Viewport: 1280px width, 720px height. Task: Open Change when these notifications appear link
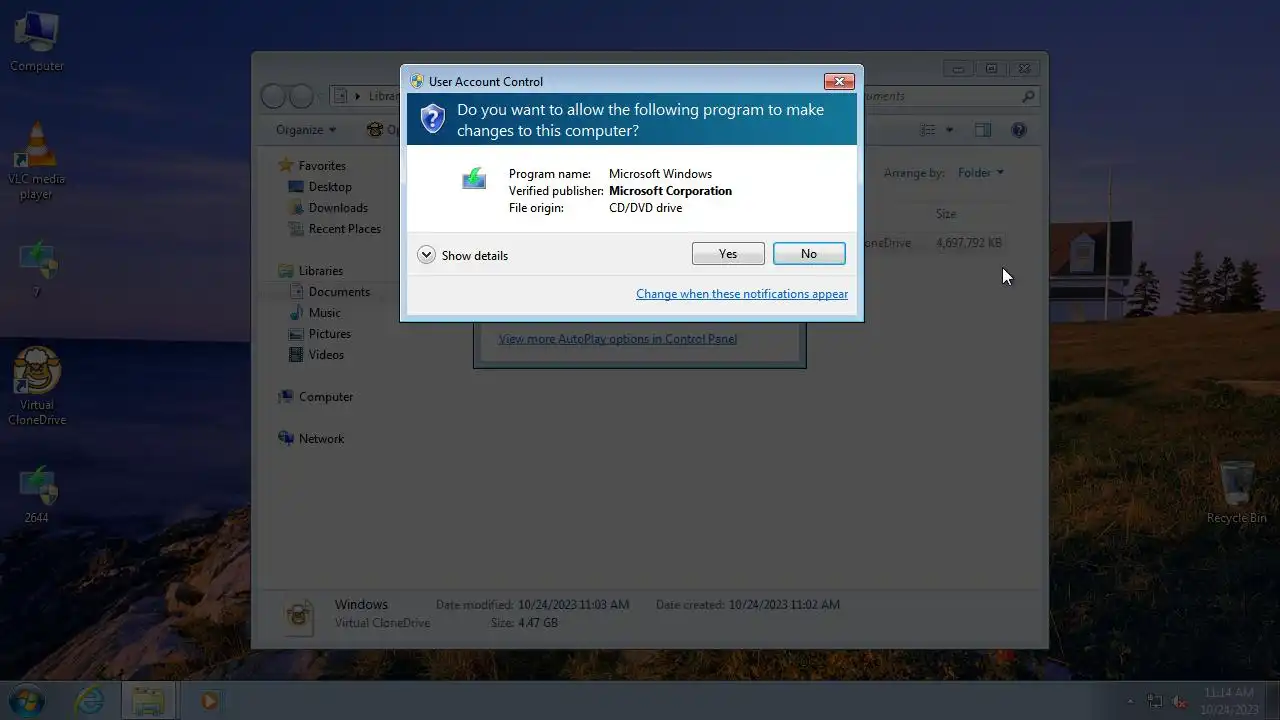(x=742, y=294)
